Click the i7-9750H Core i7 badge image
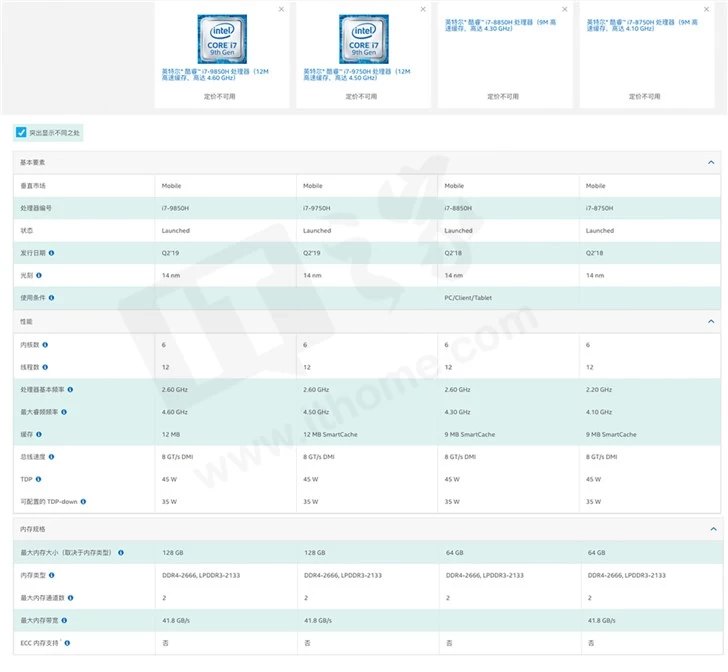 pos(363,39)
